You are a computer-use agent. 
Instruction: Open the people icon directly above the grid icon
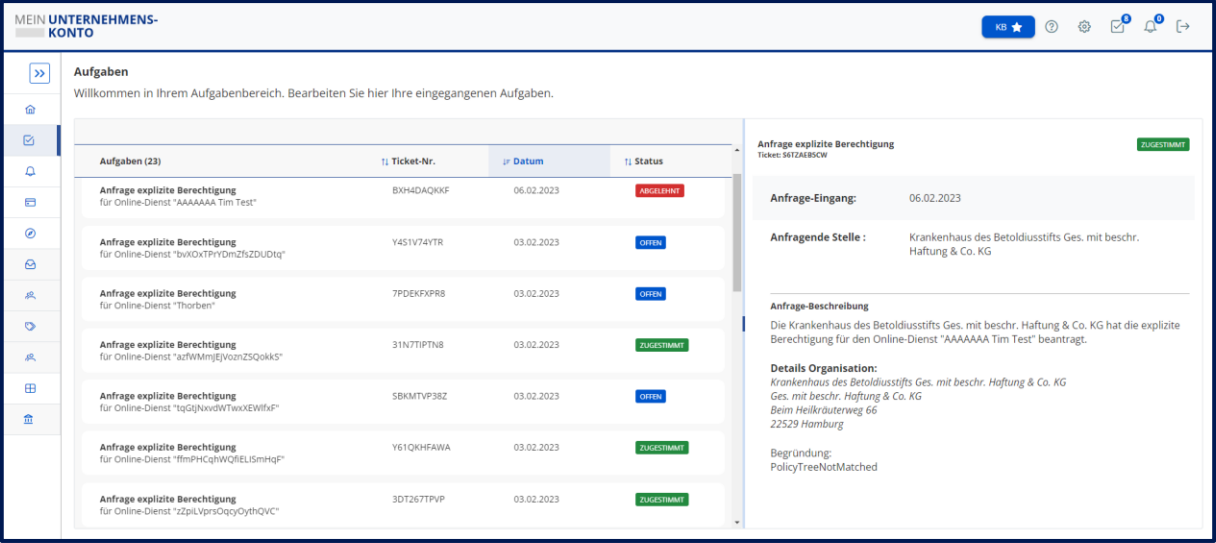[30, 357]
